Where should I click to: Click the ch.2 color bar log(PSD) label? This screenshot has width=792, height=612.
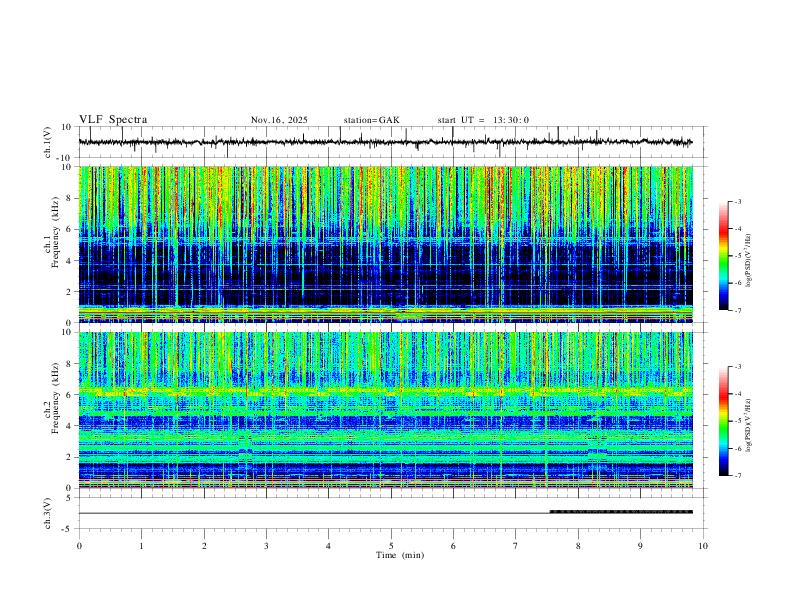click(749, 425)
